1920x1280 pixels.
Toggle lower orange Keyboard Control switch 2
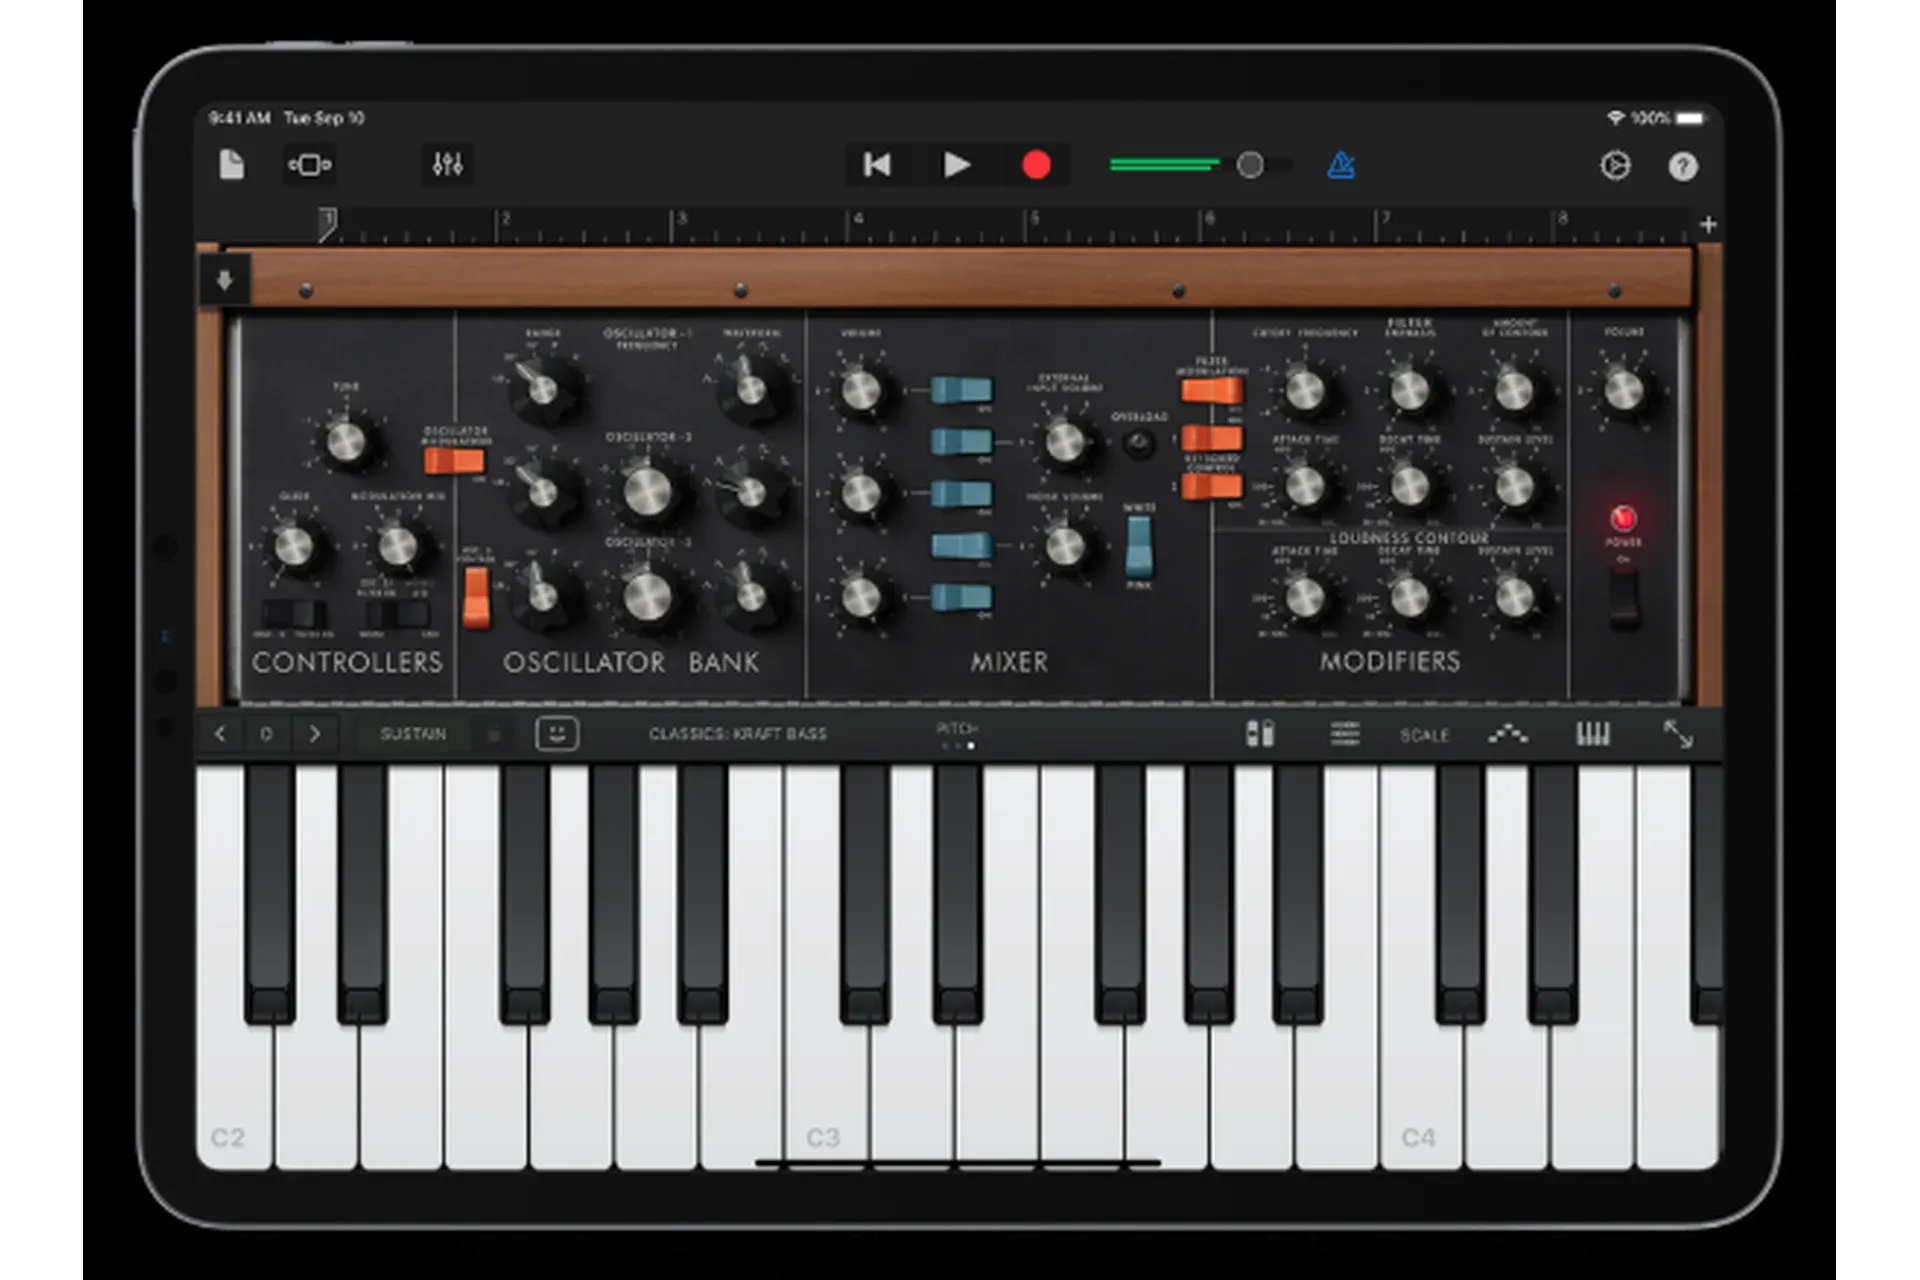pyautogui.click(x=1212, y=486)
